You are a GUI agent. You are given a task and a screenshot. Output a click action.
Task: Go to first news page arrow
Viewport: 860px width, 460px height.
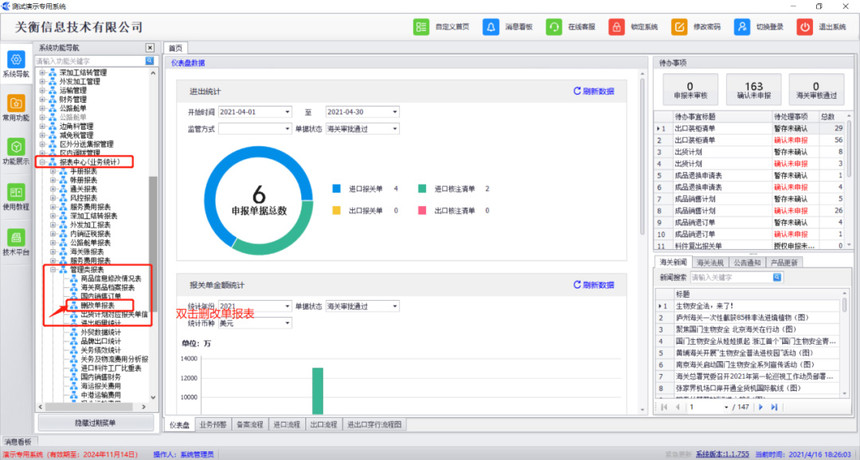664,407
